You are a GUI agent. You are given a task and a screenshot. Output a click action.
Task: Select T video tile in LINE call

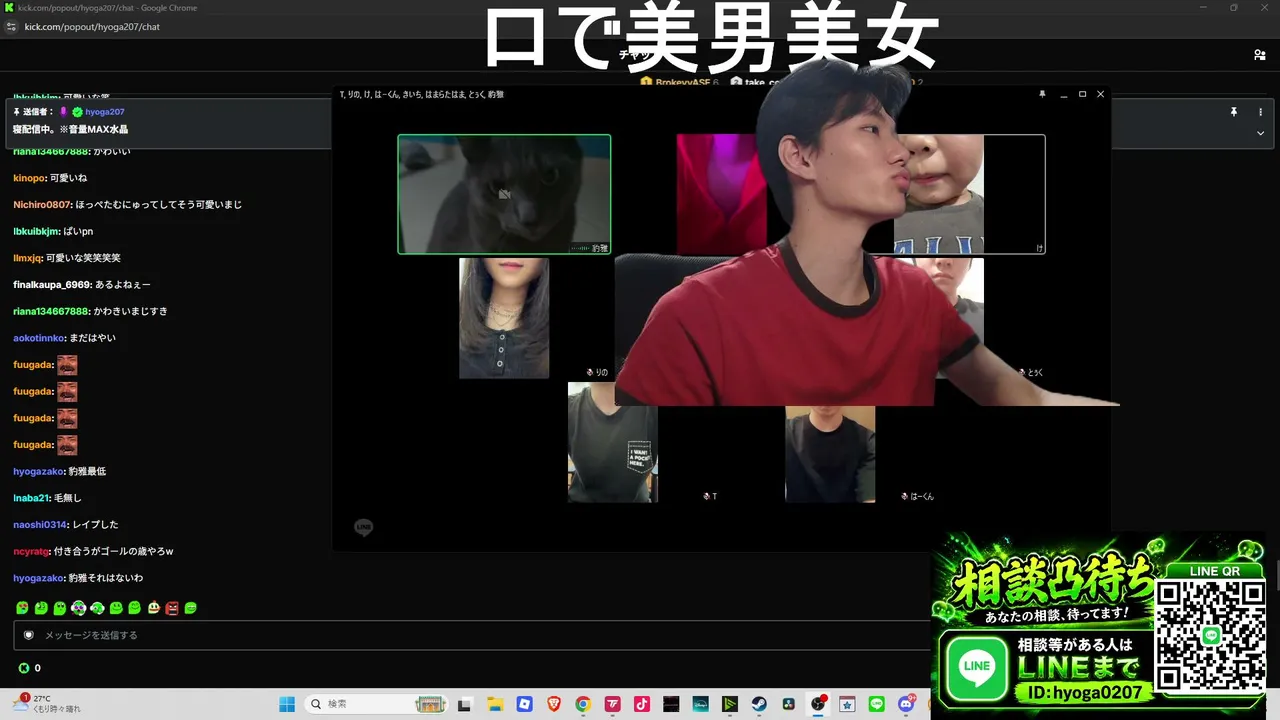point(613,442)
